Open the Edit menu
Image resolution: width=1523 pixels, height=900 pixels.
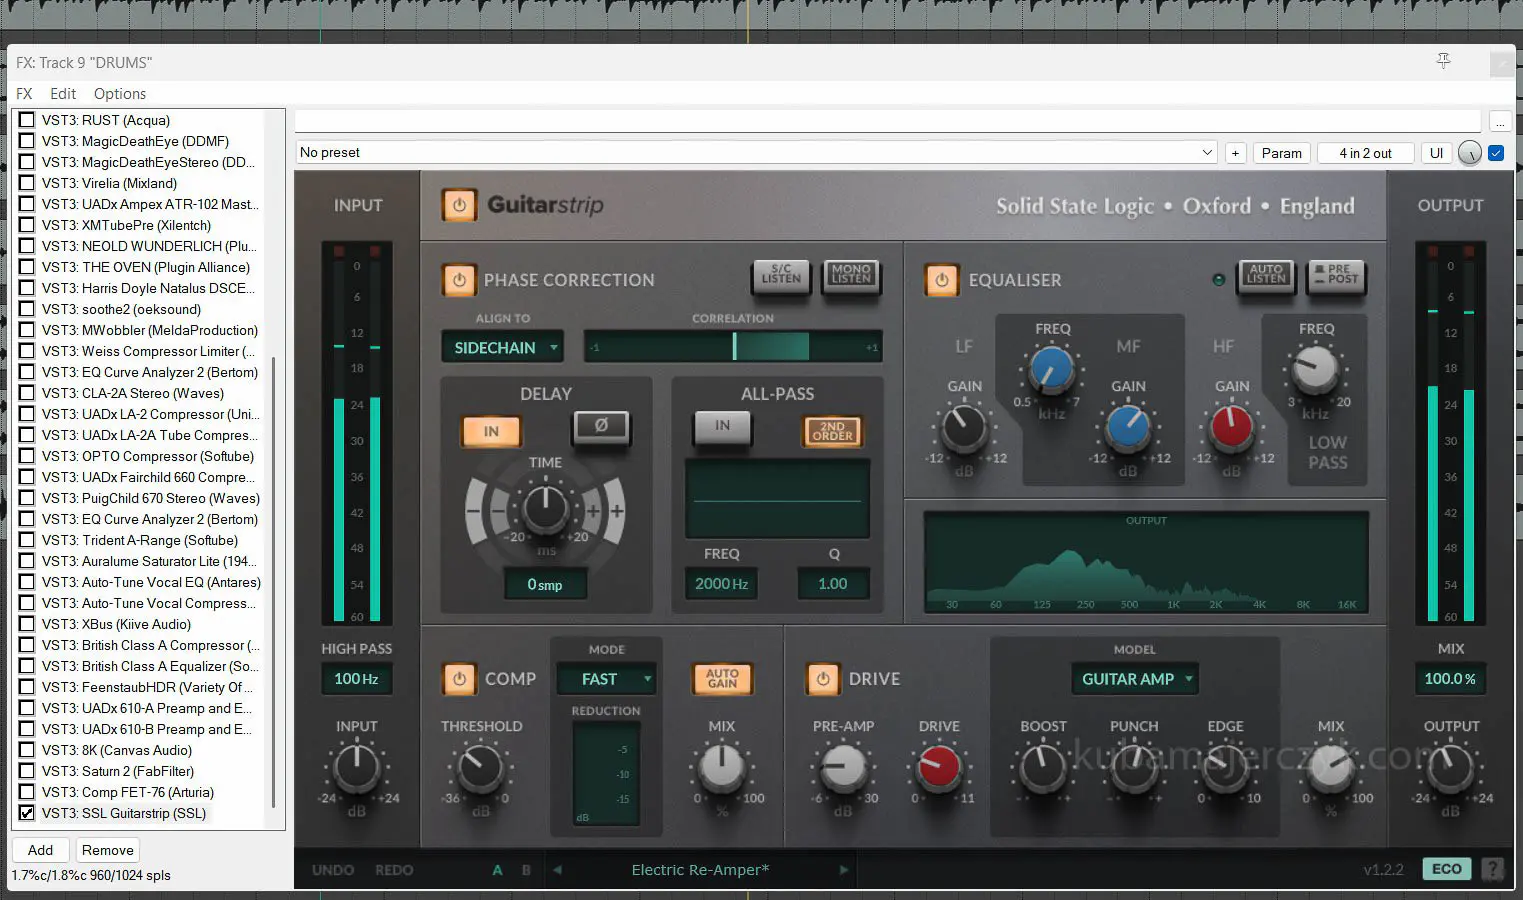63,94
